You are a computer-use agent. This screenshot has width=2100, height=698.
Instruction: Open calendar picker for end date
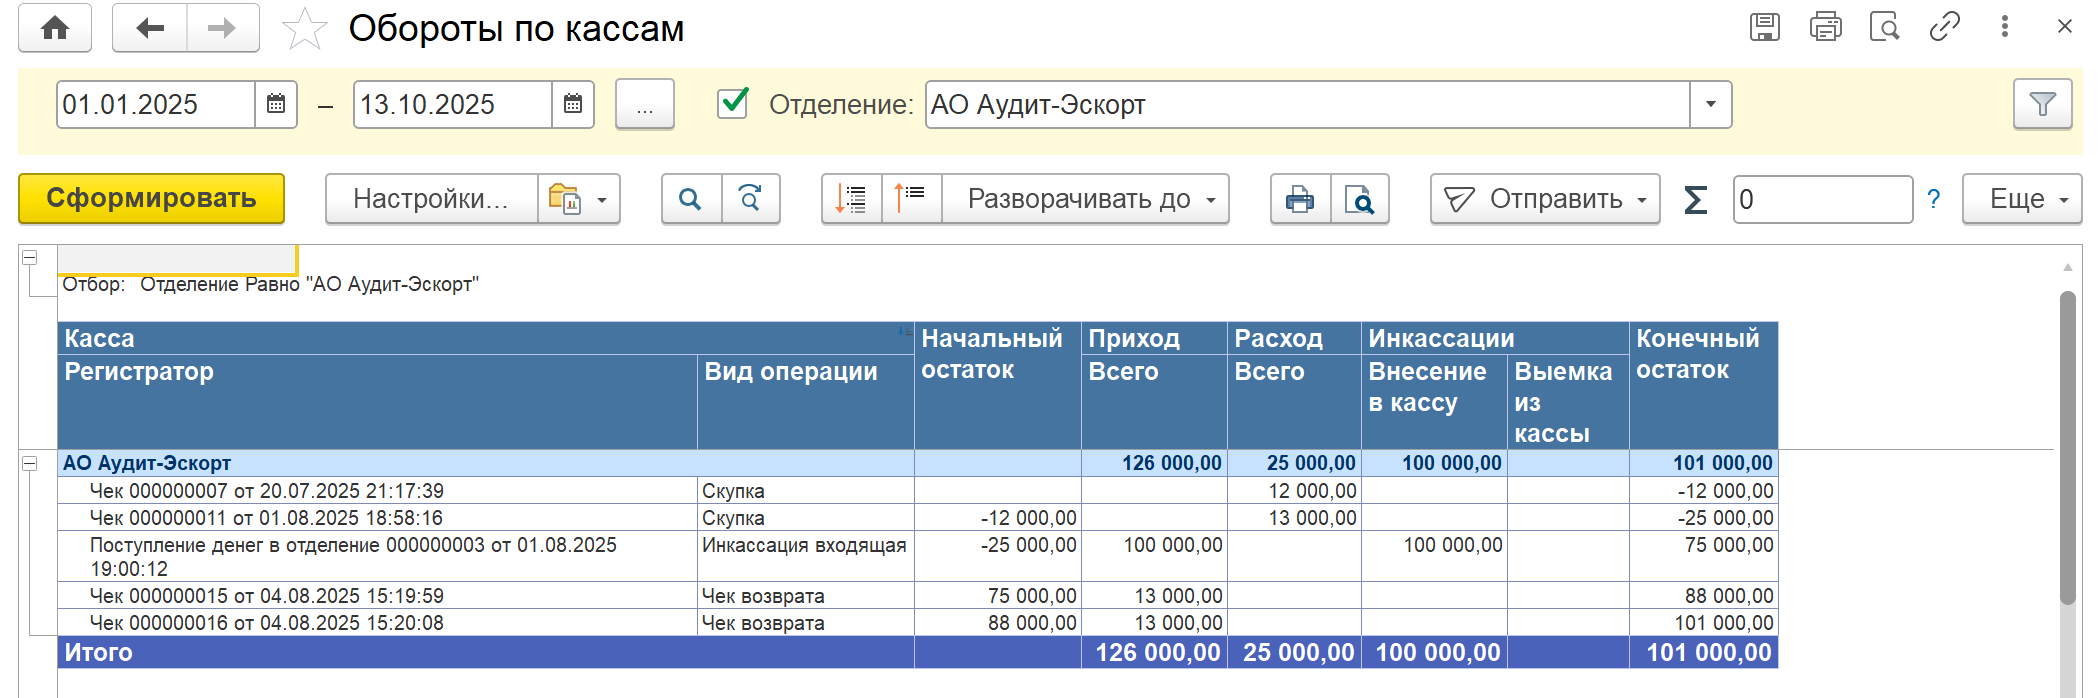tap(573, 104)
